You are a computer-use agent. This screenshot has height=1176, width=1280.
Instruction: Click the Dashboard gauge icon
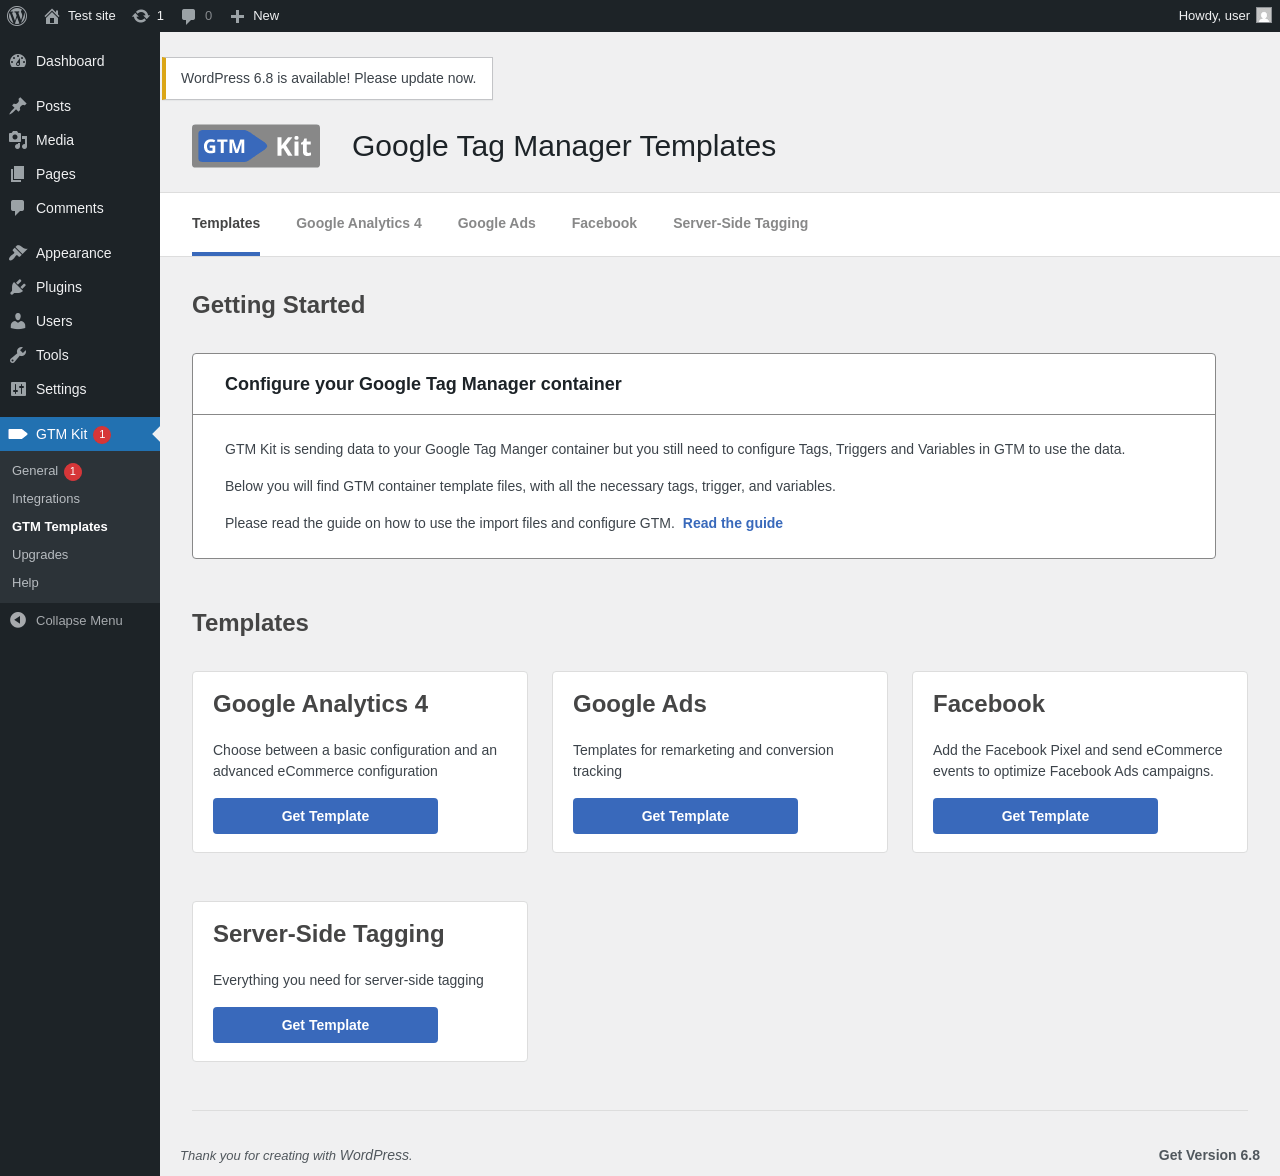18,61
